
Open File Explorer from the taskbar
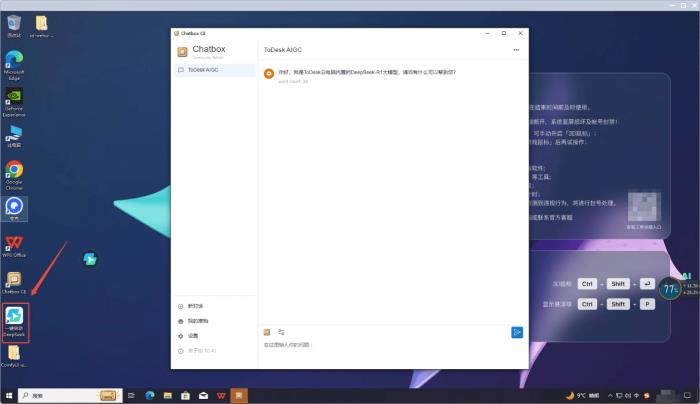pyautogui.click(x=168, y=396)
